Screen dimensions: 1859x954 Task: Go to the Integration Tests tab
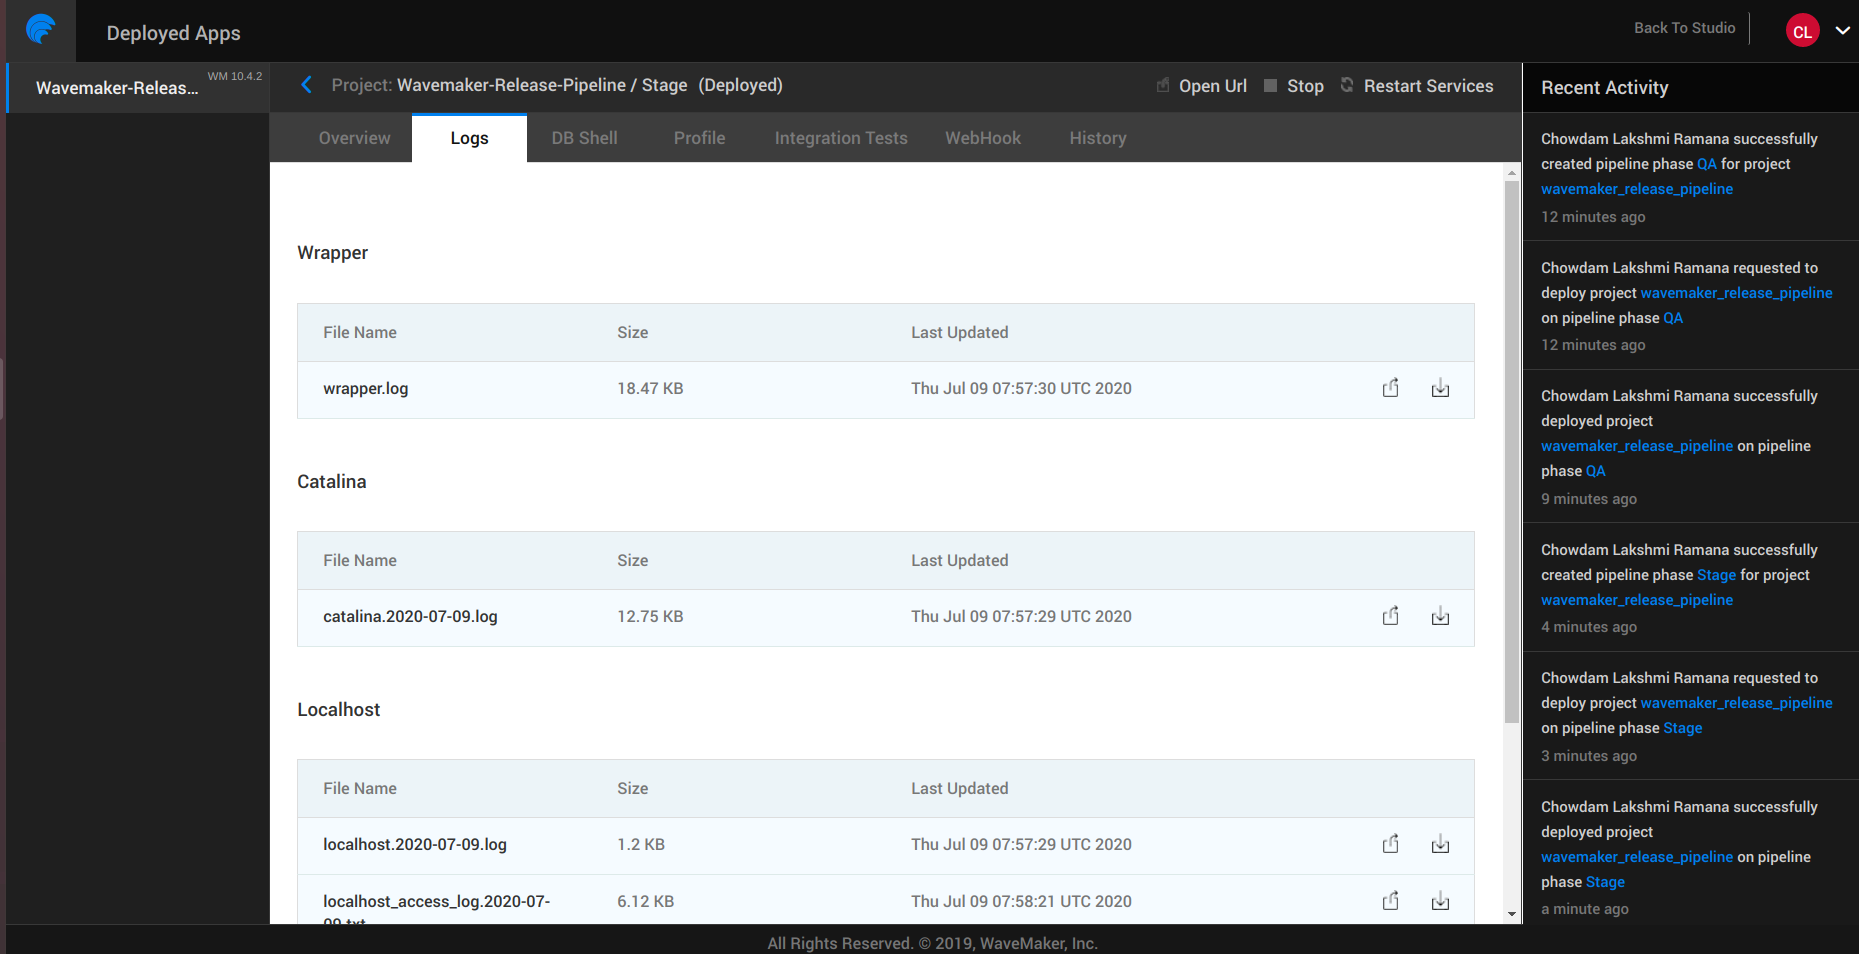[x=840, y=138]
